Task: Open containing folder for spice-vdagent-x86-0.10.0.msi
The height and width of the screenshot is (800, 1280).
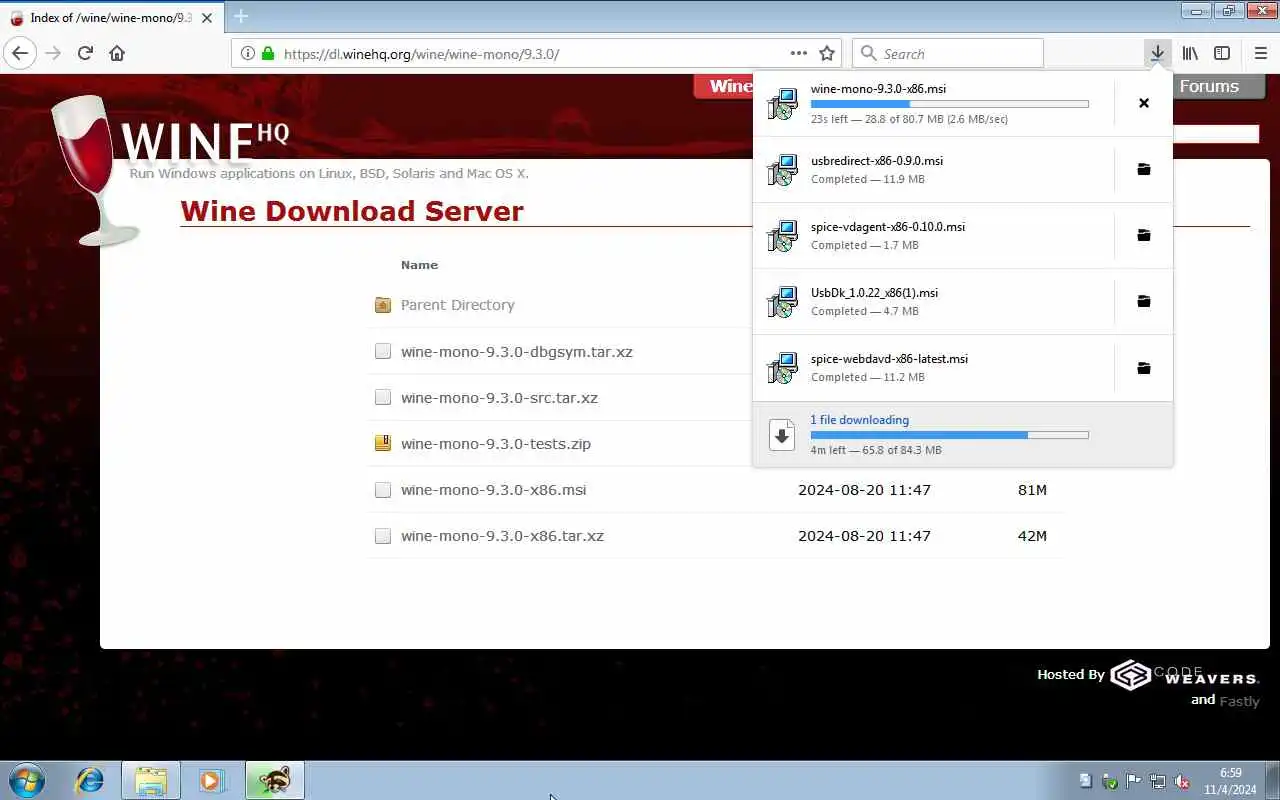Action: [1144, 235]
